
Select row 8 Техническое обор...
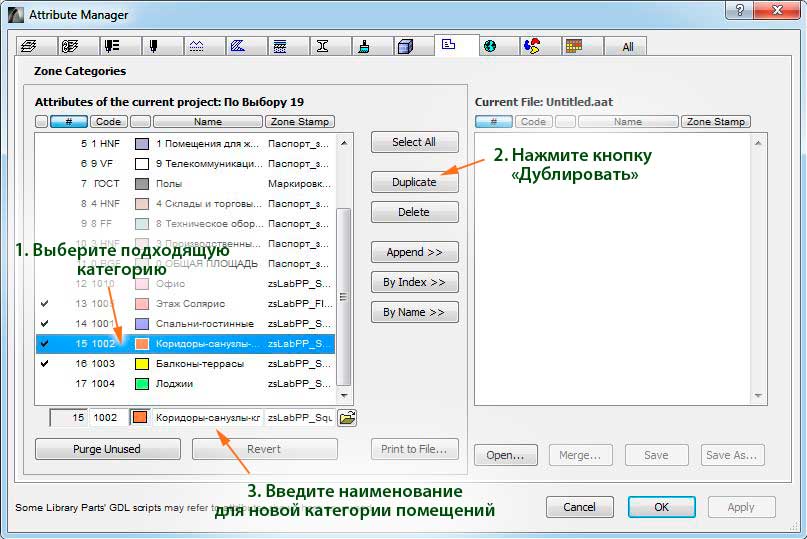(x=185, y=224)
